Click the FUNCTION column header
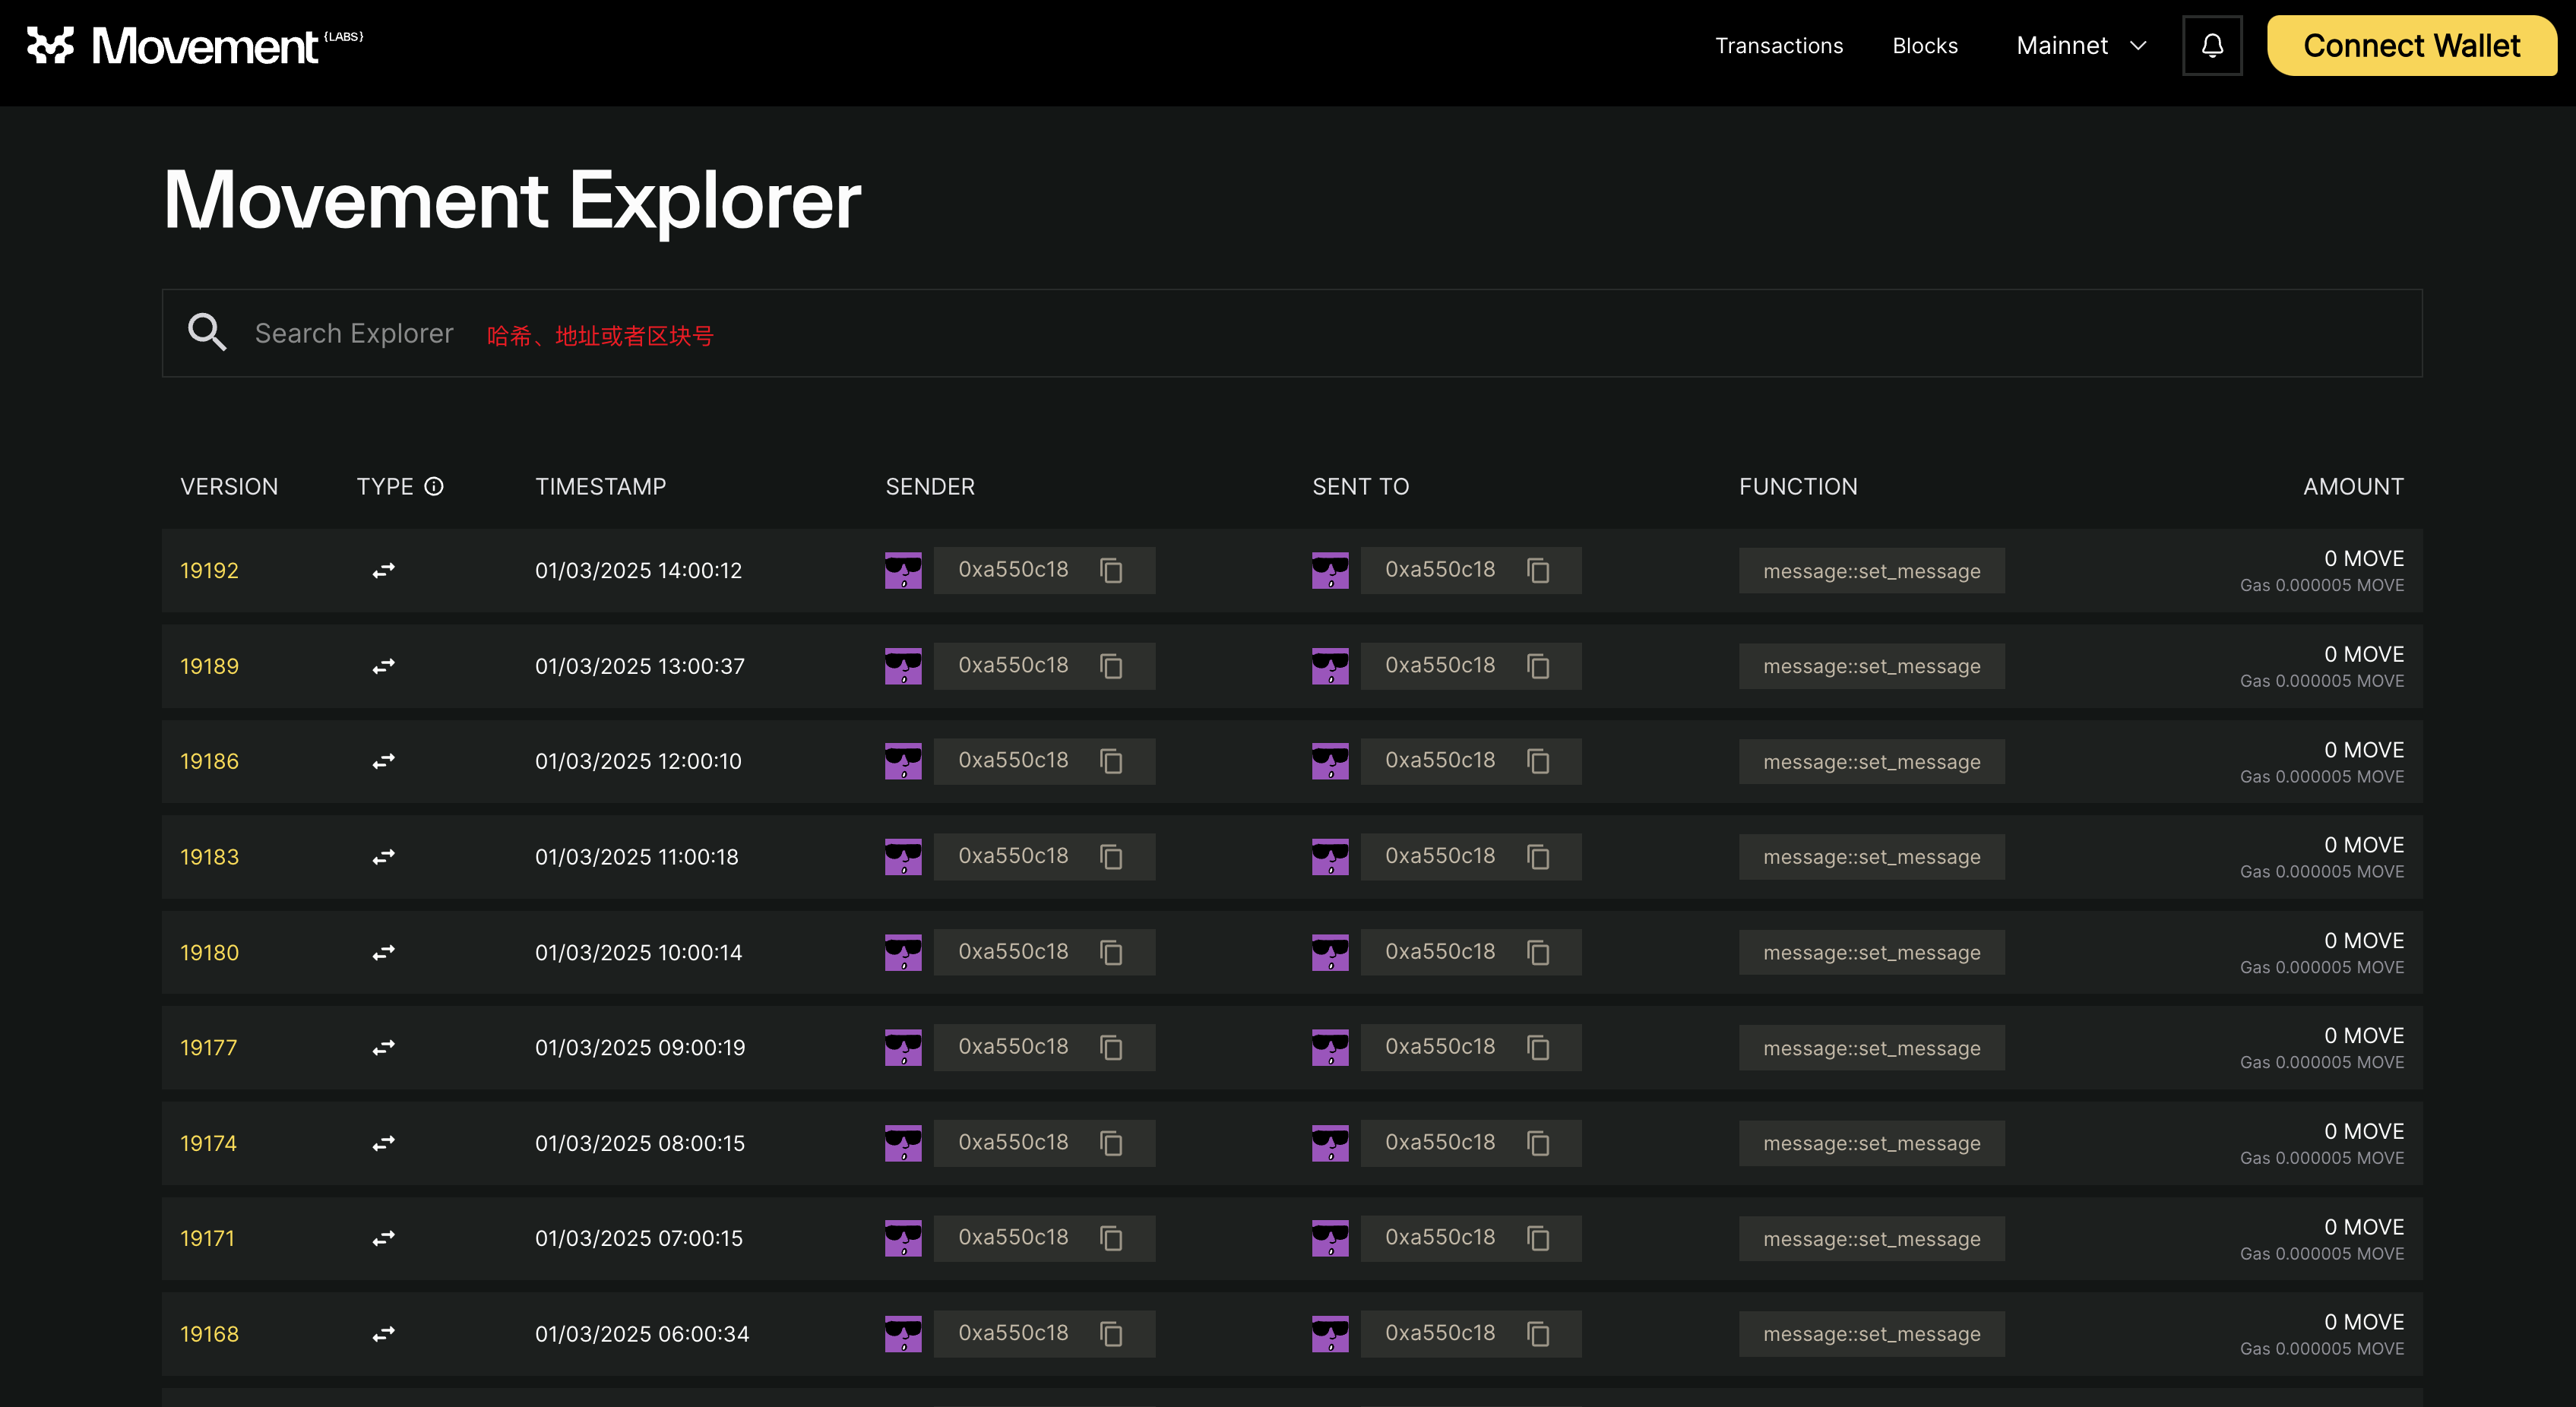The height and width of the screenshot is (1407, 2576). [1798, 487]
